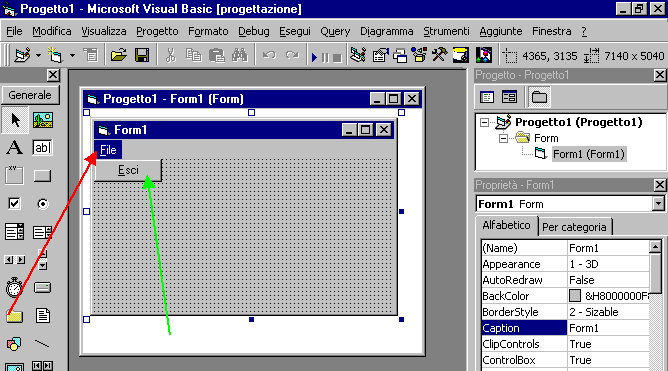Select the Timer control stopwatch icon
Screen dimensions: 668x371
14,288
